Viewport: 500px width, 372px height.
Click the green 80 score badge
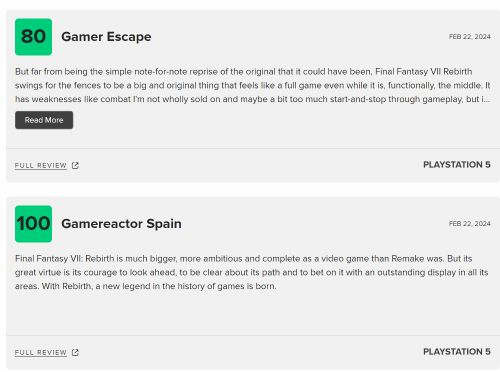click(33, 37)
